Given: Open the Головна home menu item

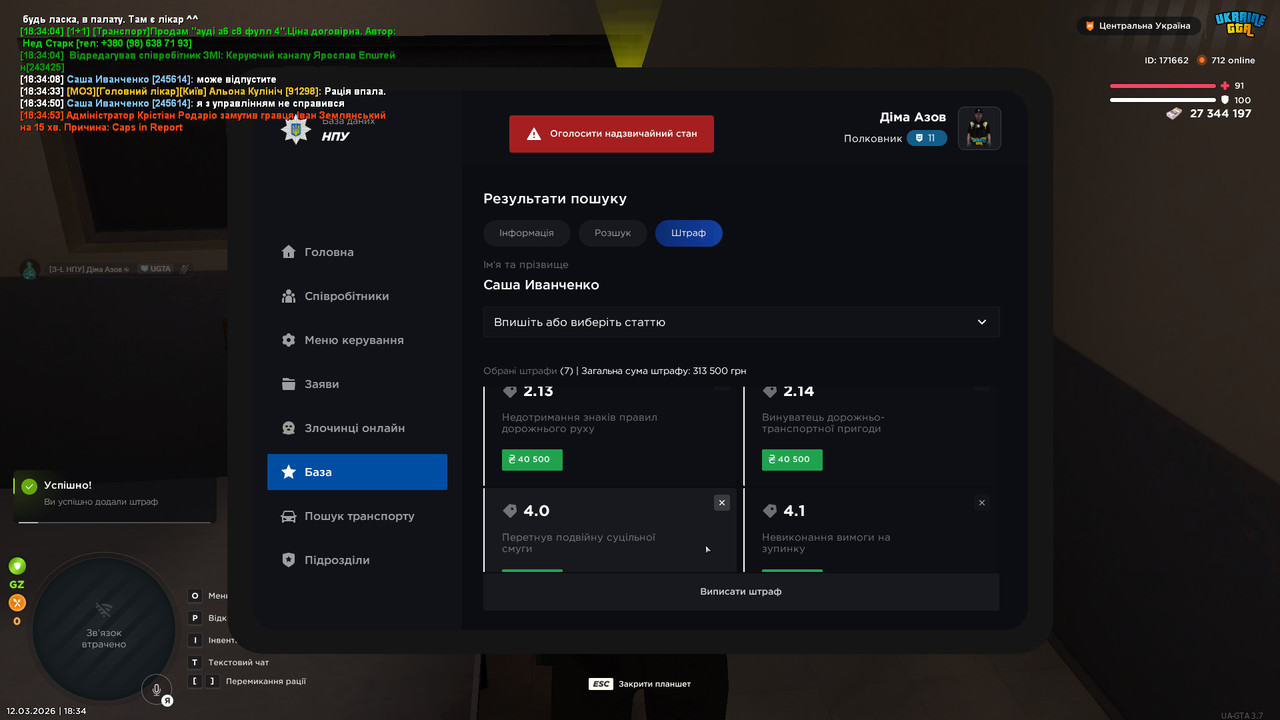Looking at the screenshot, I should [357, 252].
